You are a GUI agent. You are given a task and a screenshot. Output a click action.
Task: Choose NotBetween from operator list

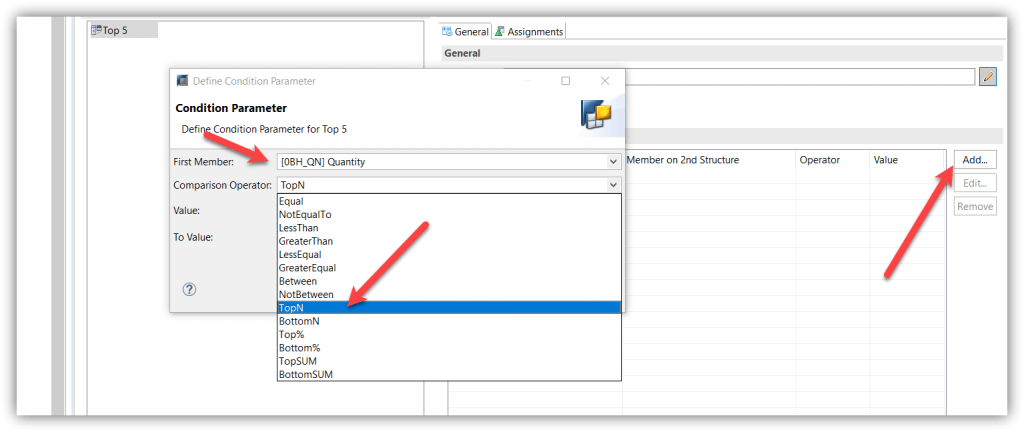(x=449, y=294)
